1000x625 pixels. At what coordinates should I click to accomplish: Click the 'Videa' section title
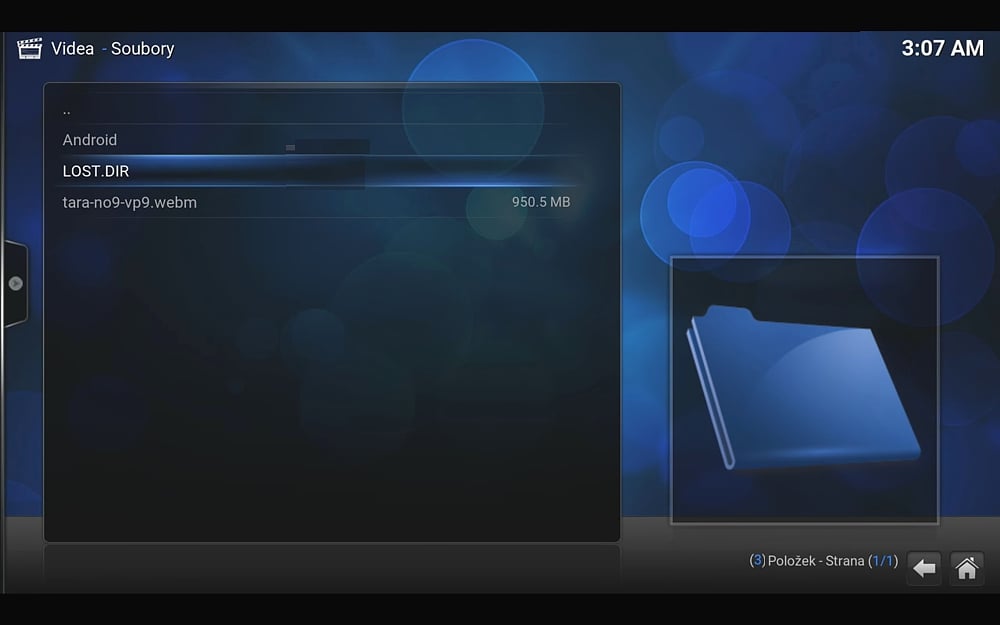click(72, 48)
